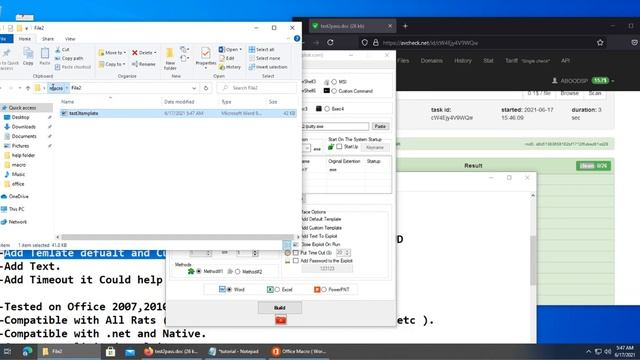Show hidden system tray icons

(x=588, y=351)
